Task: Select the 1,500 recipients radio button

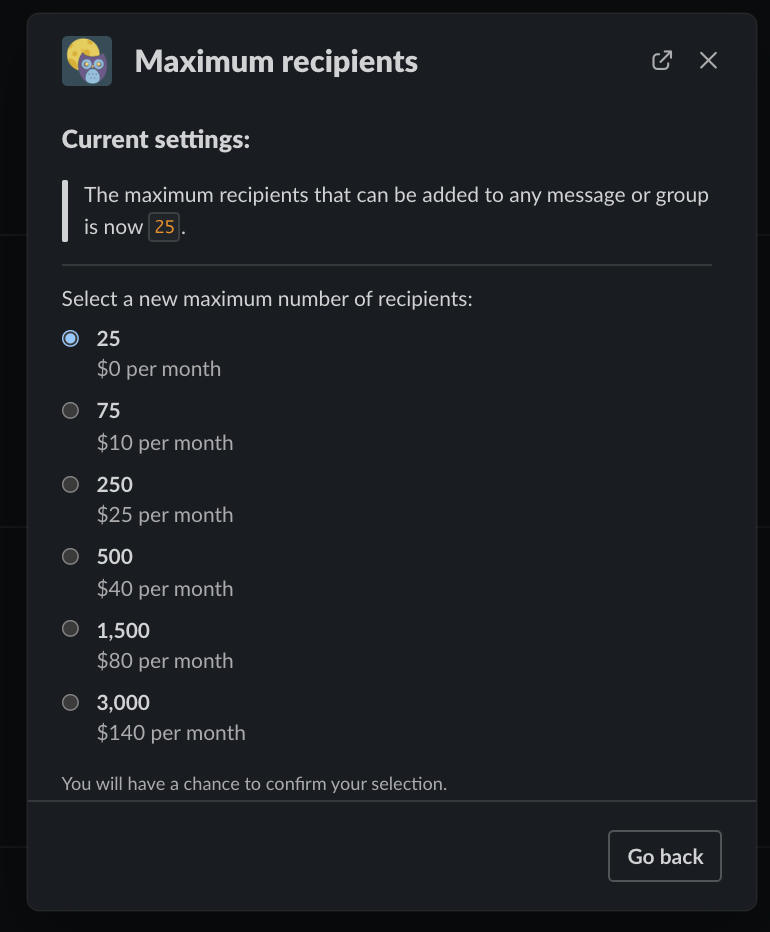Action: point(70,628)
